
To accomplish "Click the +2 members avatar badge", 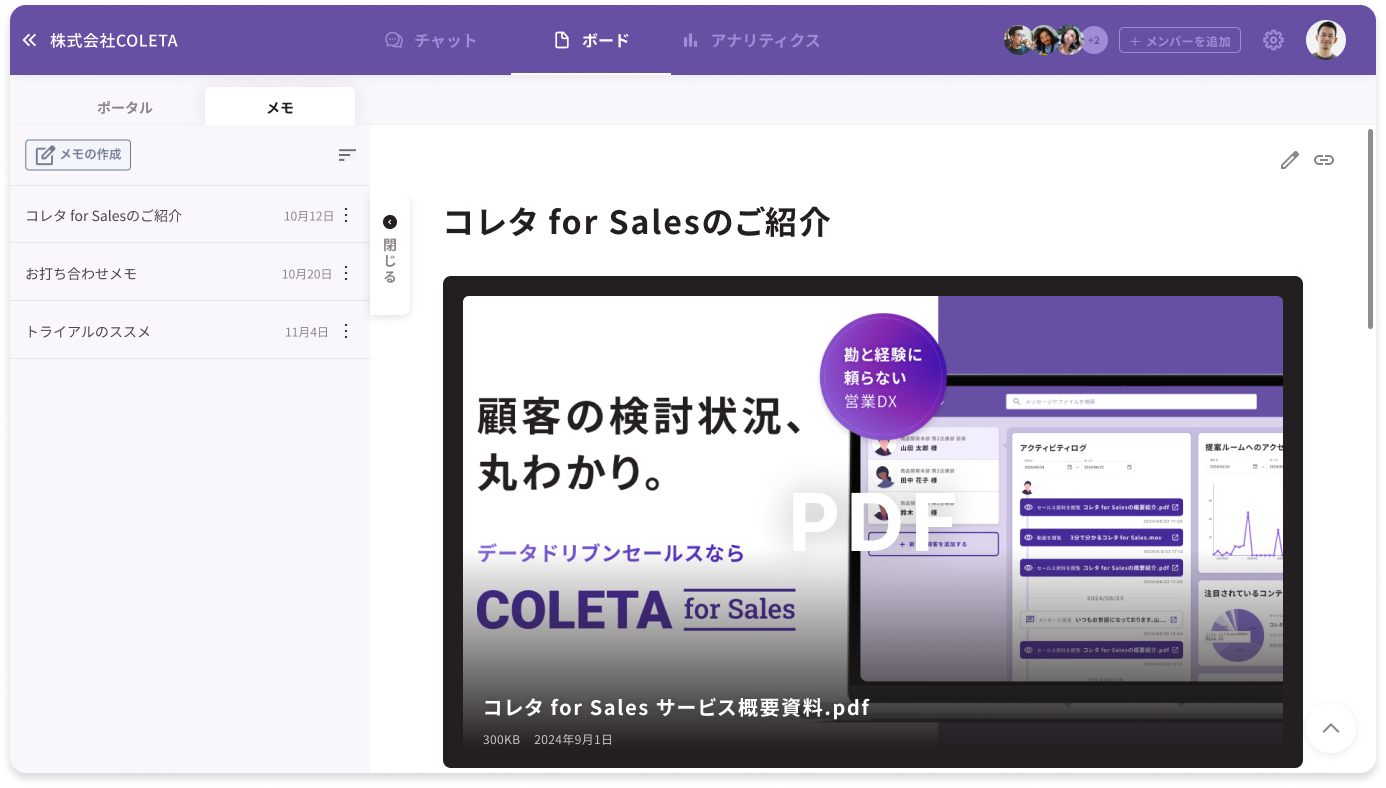I will 1094,40.
